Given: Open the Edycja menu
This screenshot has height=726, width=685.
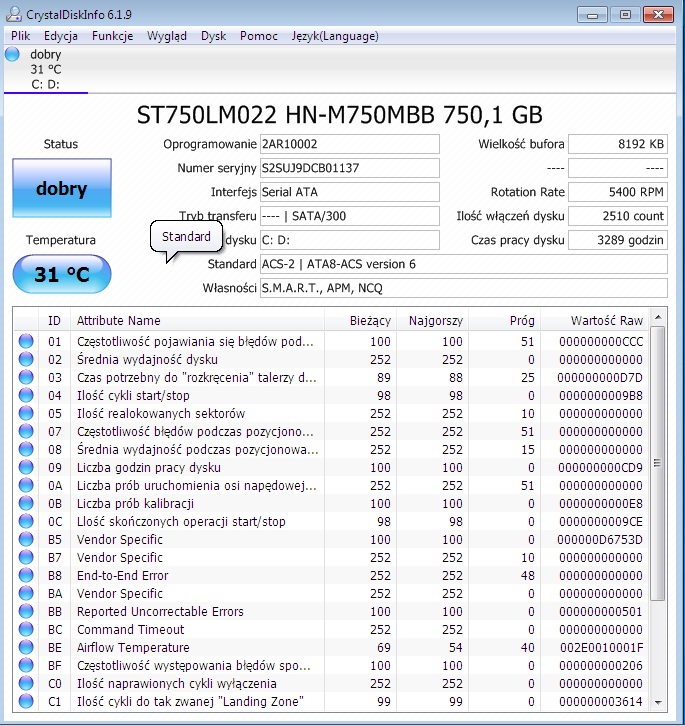Looking at the screenshot, I should pyautogui.click(x=61, y=36).
